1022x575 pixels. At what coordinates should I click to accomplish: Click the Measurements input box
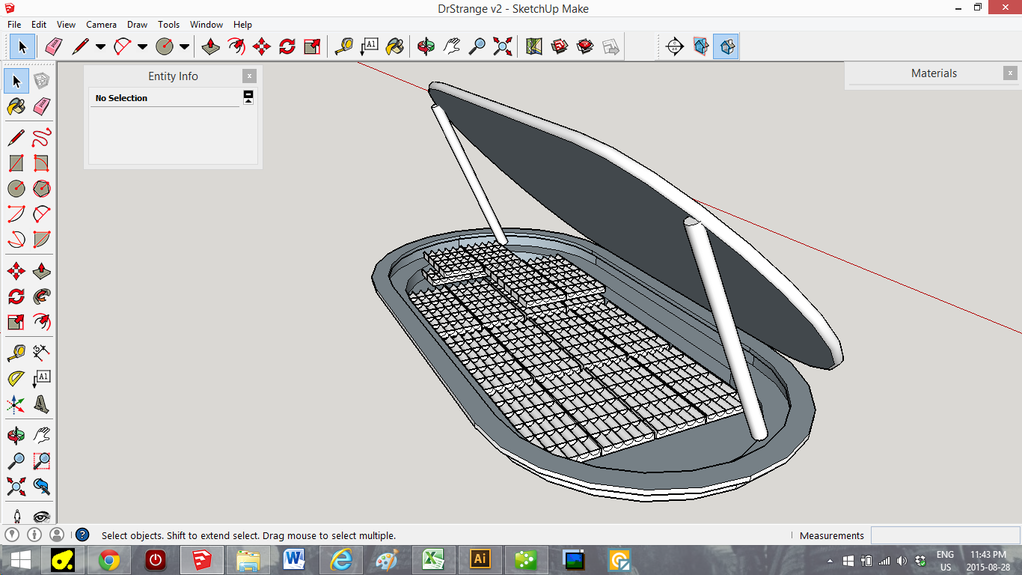point(944,535)
